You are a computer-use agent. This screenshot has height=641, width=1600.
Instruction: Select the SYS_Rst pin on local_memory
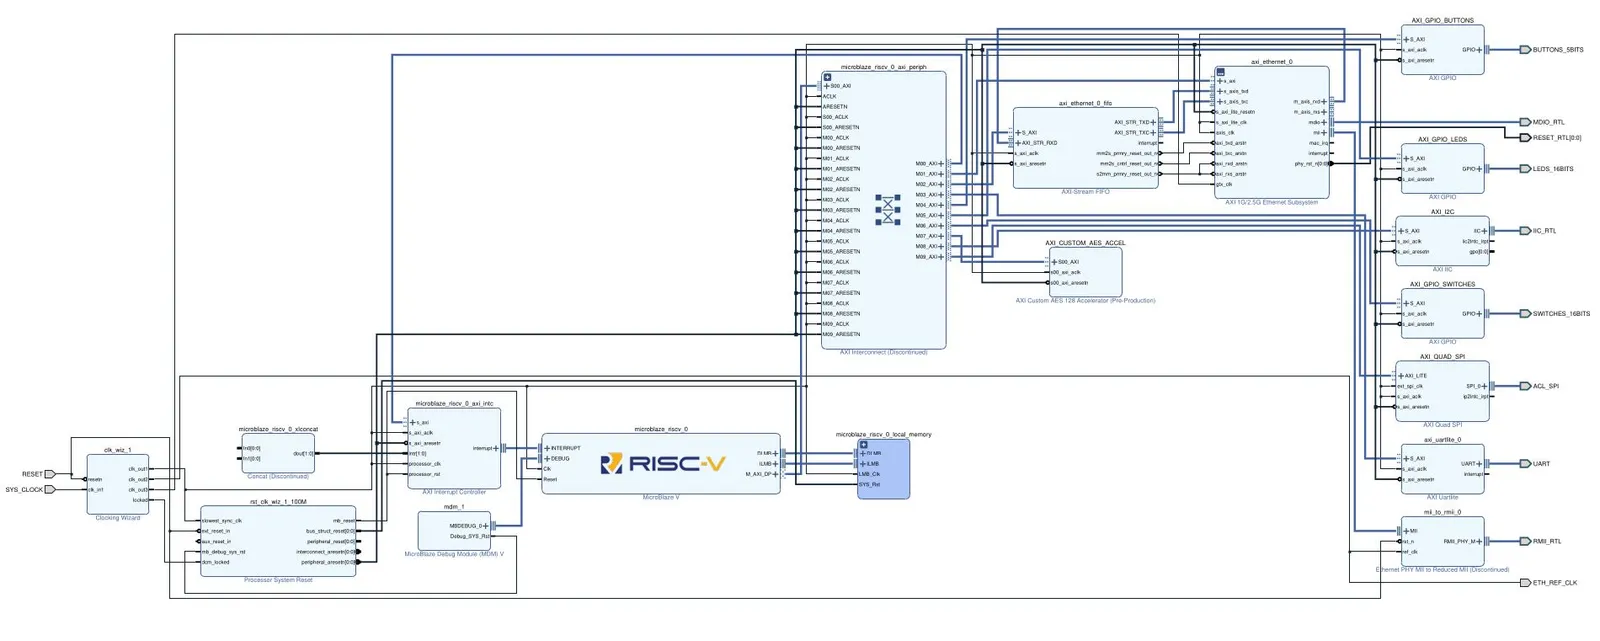tap(870, 485)
